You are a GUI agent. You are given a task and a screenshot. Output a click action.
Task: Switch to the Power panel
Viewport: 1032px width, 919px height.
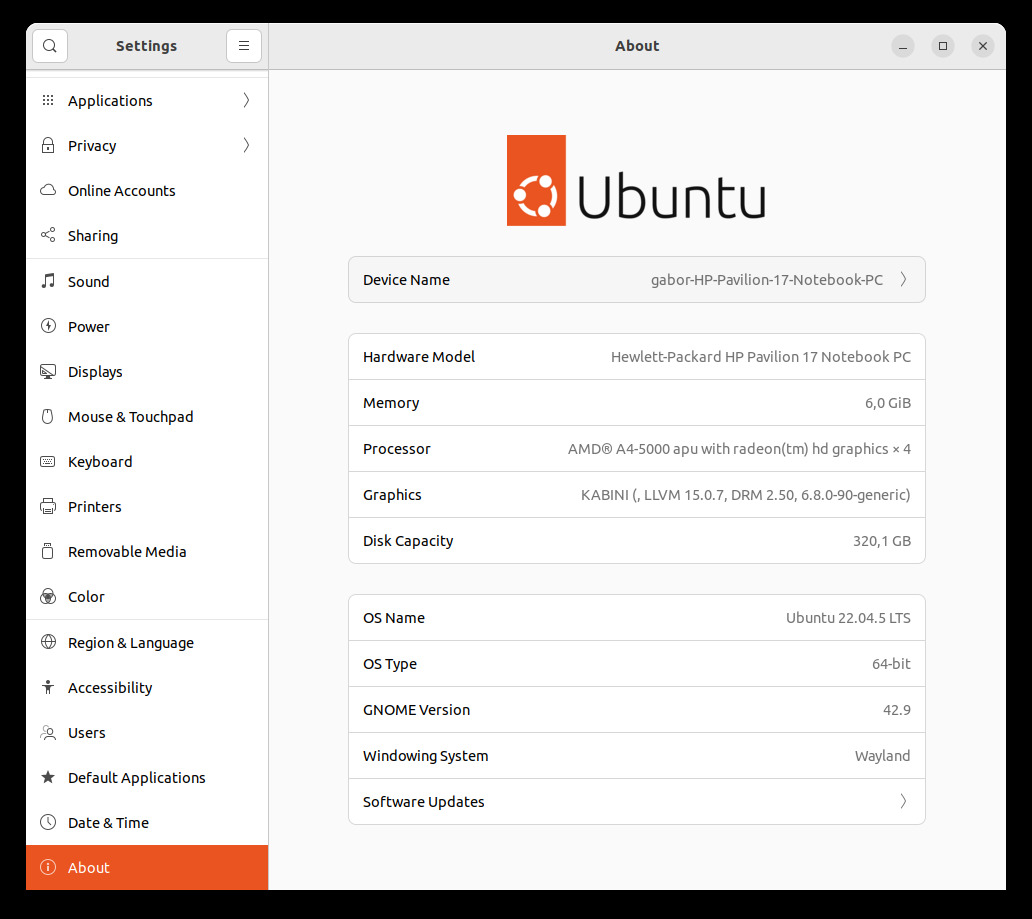click(147, 327)
